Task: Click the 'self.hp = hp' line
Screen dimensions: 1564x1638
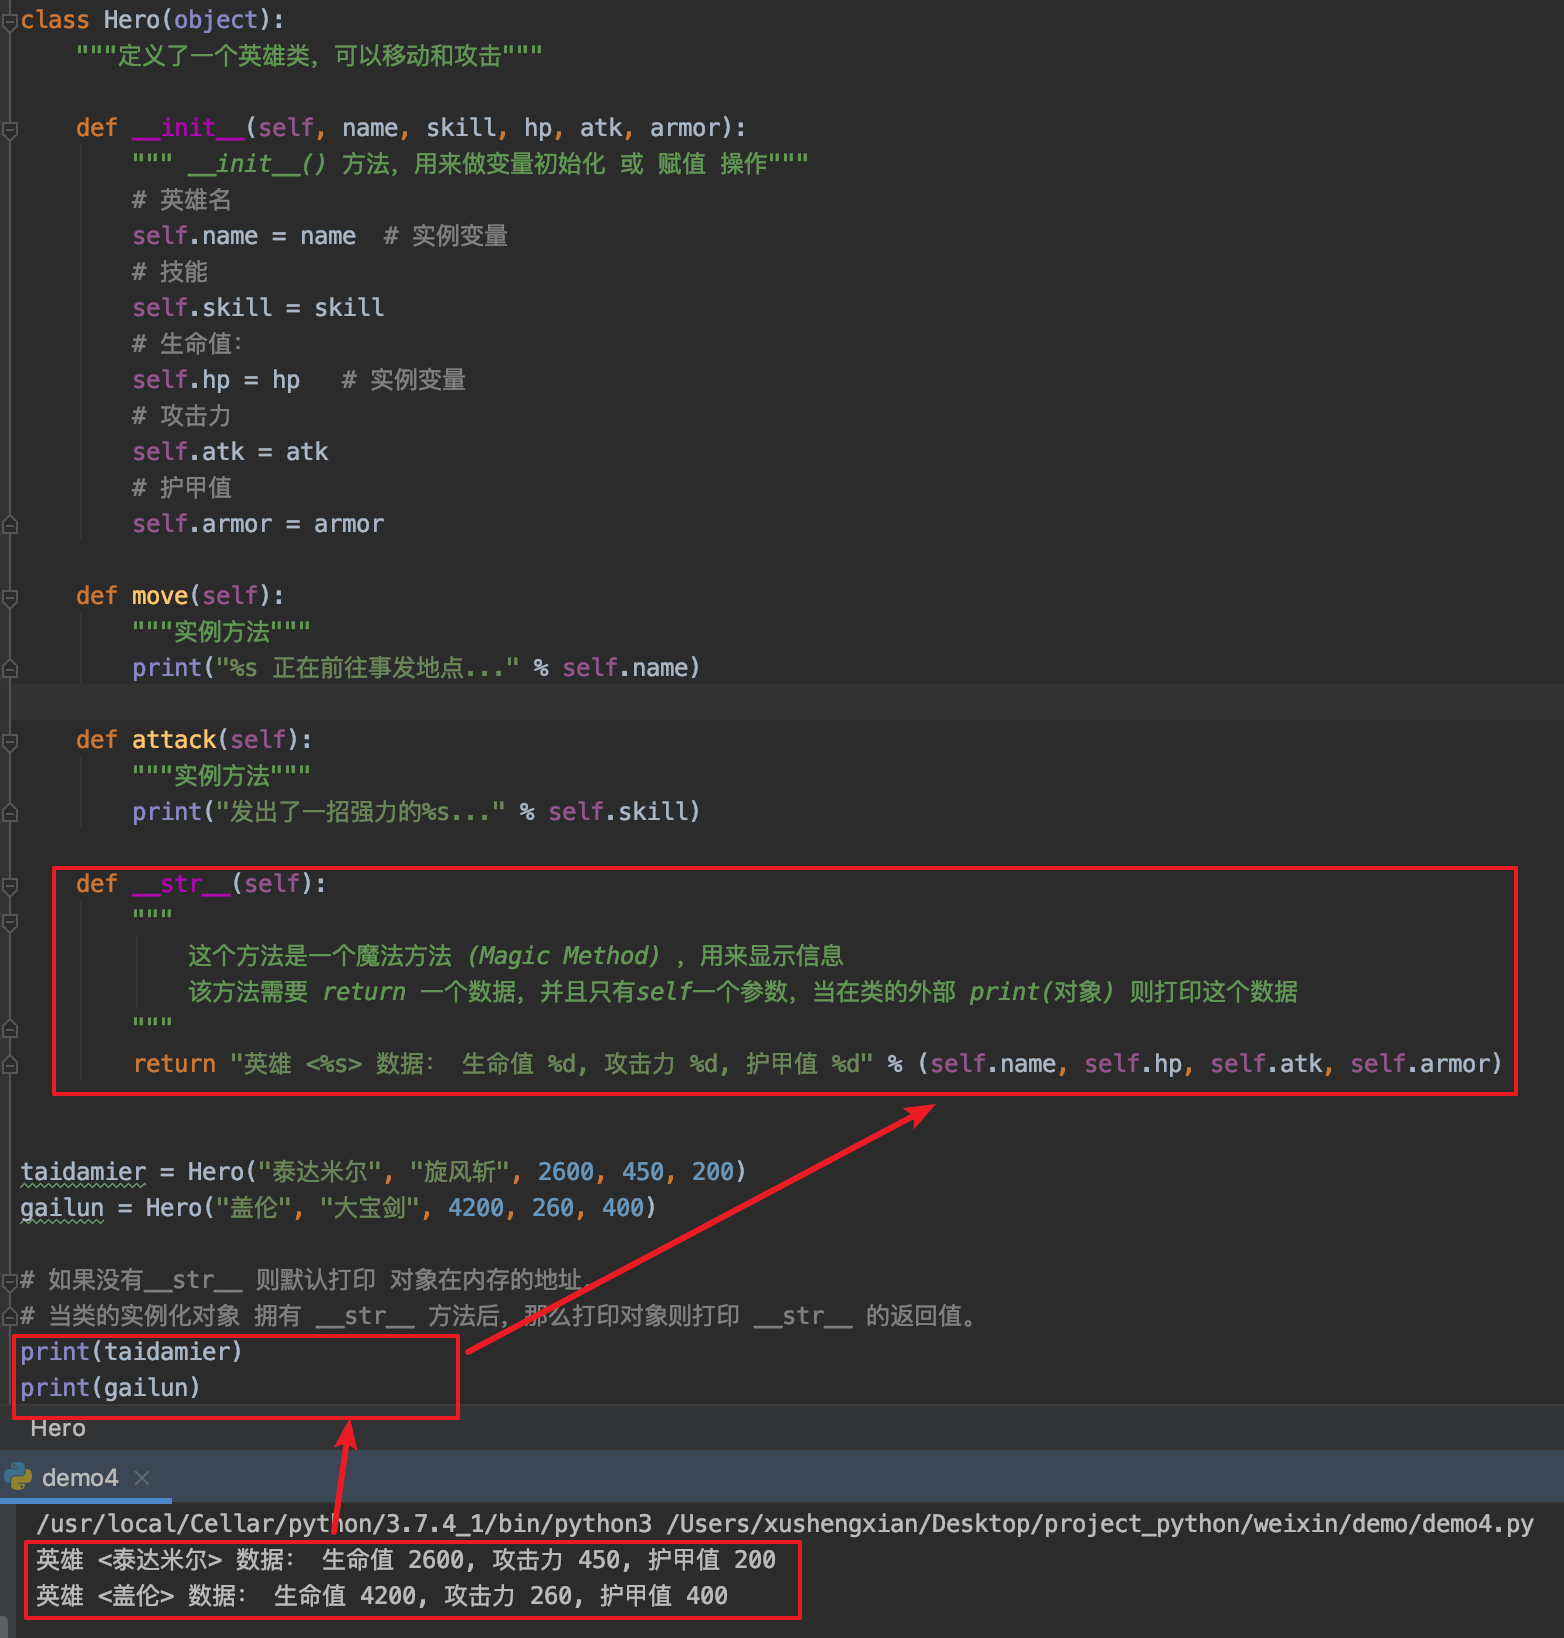Action: [216, 380]
